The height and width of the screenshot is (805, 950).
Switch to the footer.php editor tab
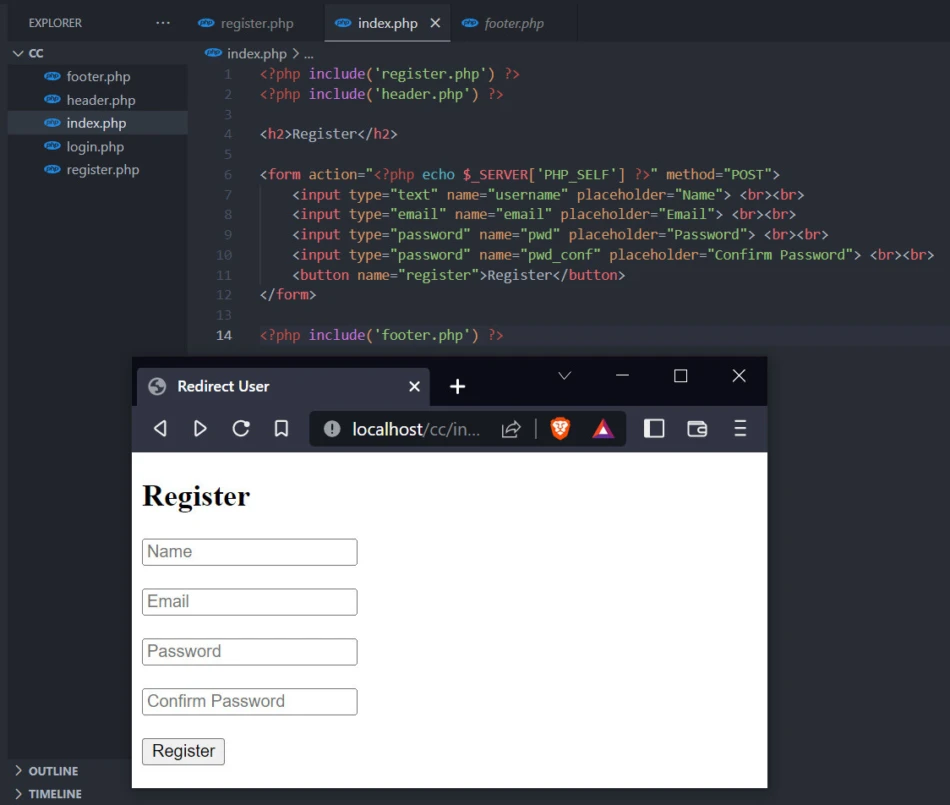514,23
